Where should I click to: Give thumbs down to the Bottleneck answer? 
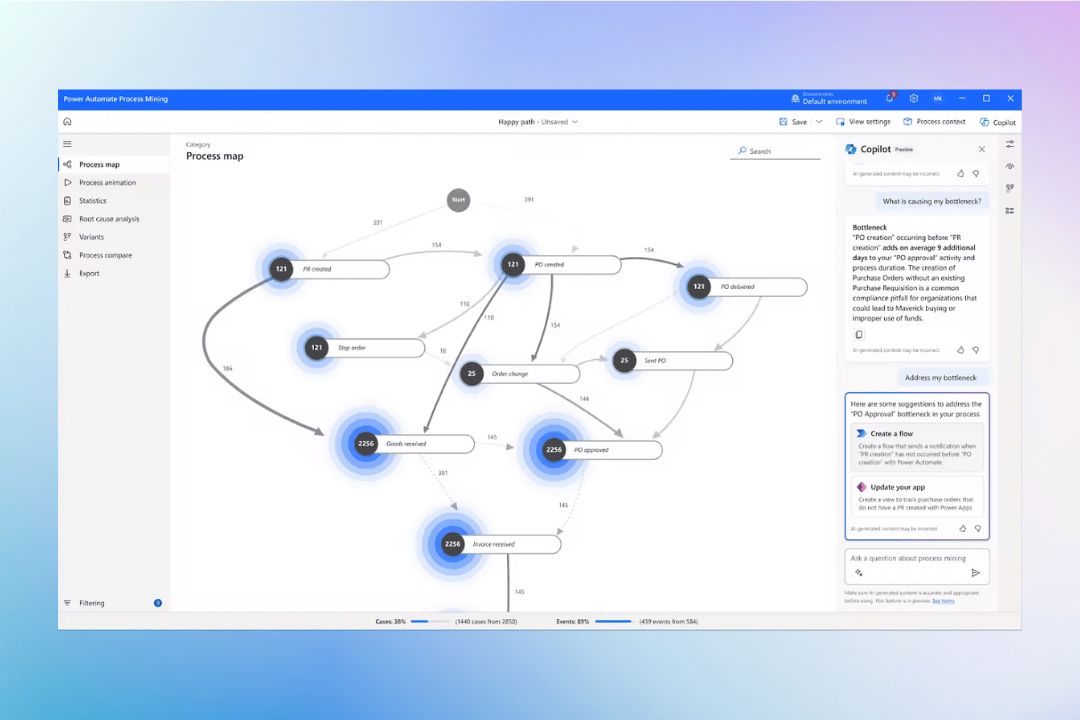[x=976, y=350]
